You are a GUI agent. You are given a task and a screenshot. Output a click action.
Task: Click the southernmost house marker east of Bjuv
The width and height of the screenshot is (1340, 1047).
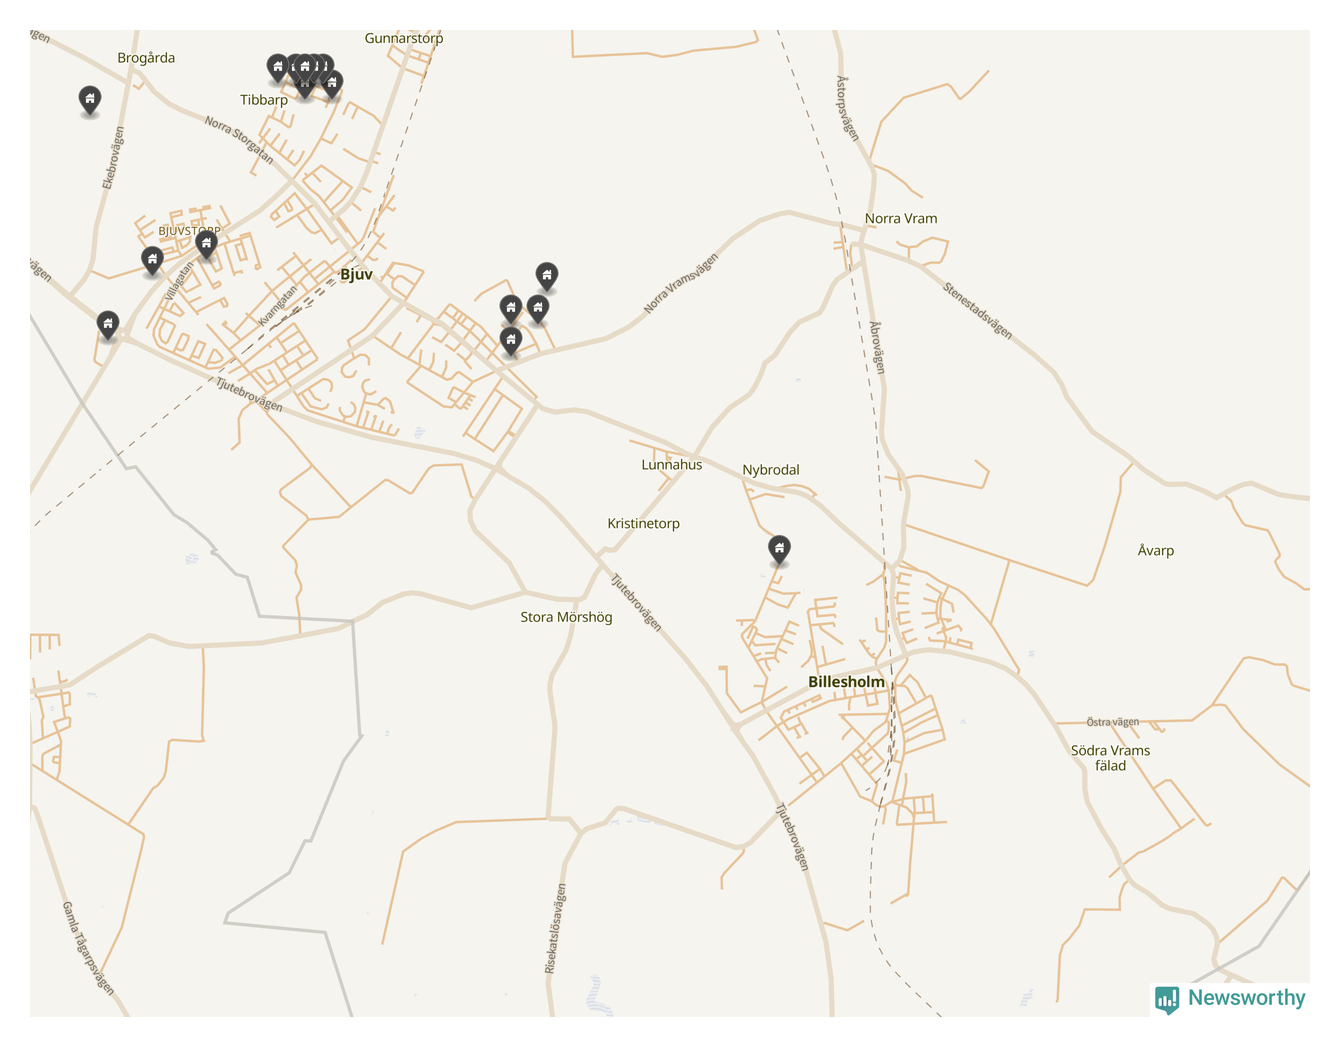coord(511,341)
